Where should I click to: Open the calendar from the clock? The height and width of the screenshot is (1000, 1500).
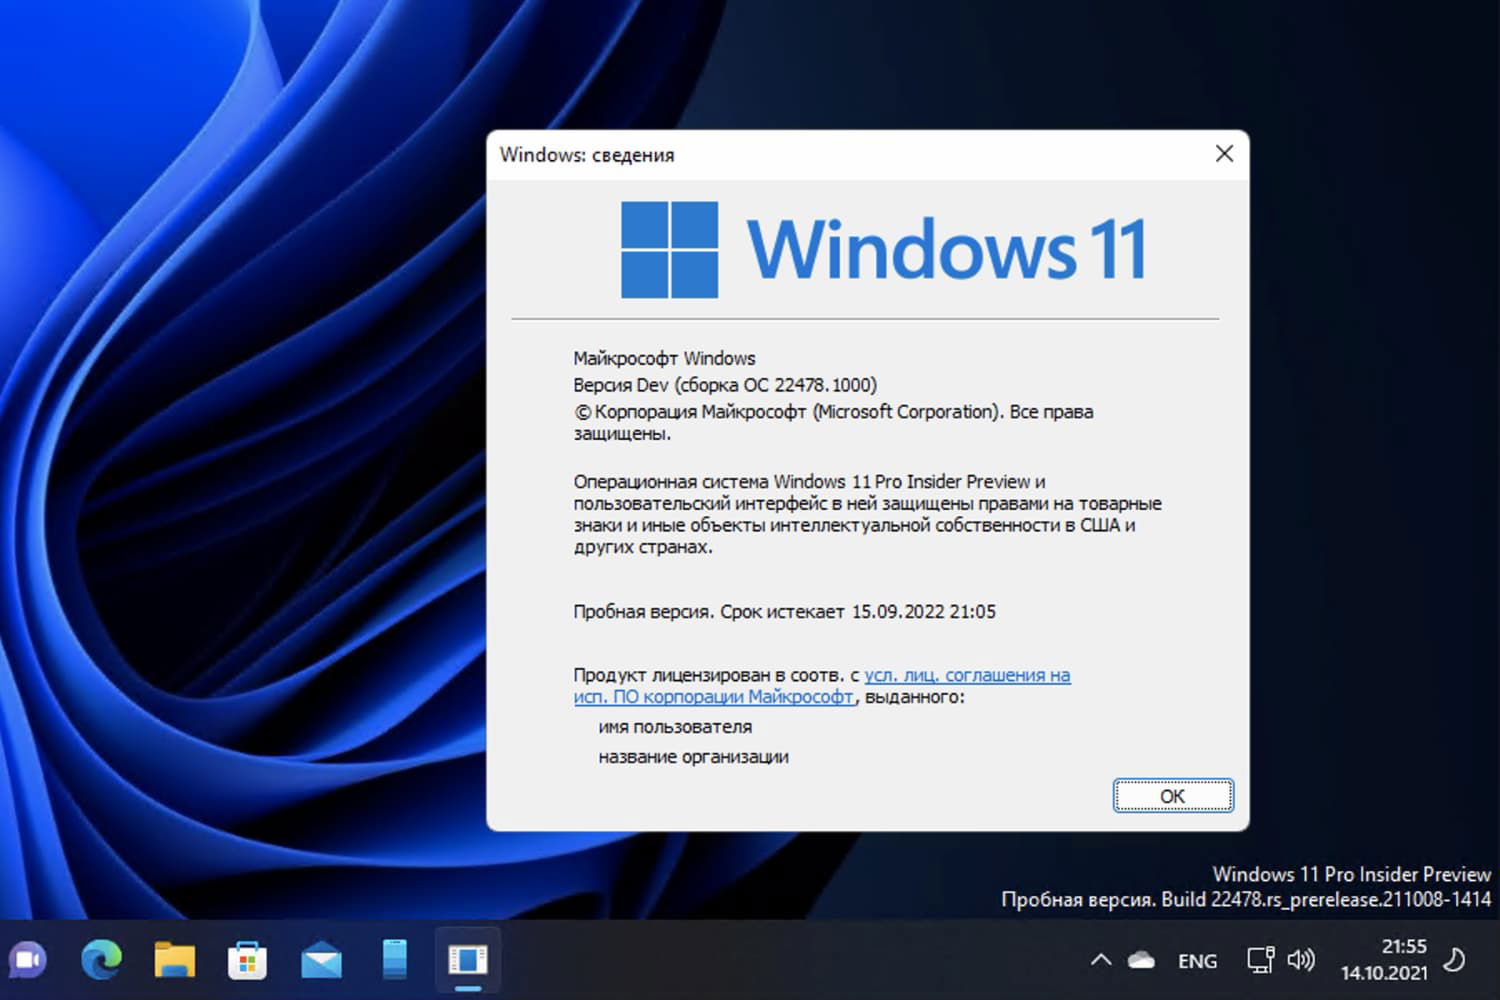pos(1384,958)
